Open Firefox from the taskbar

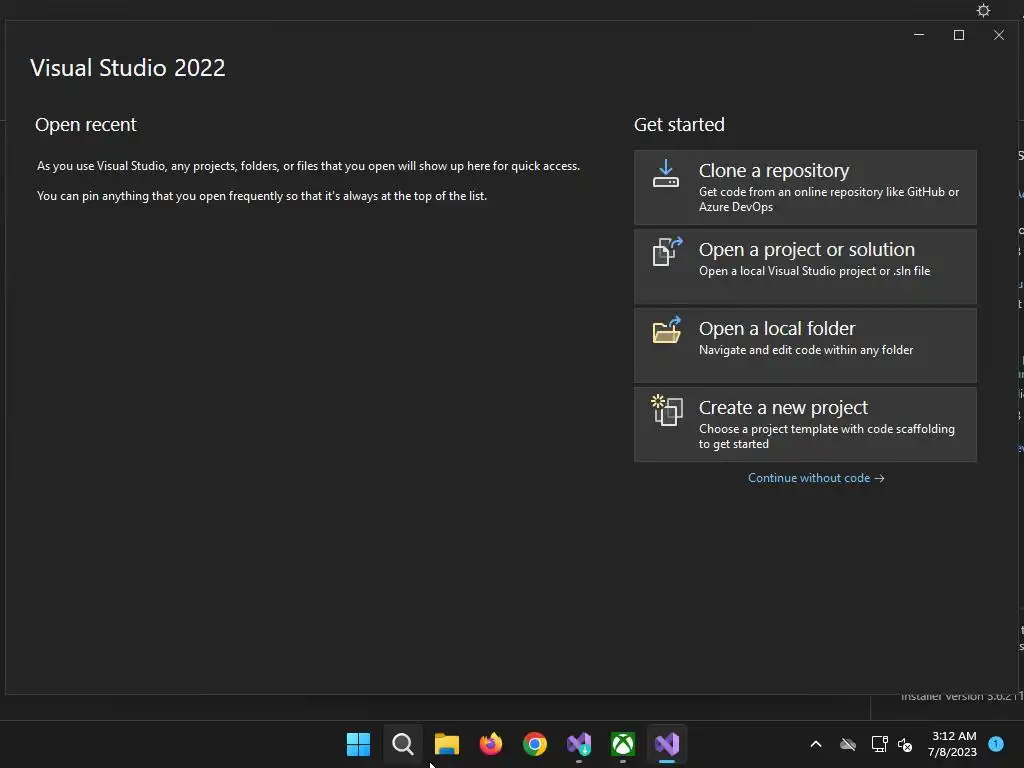[491, 744]
